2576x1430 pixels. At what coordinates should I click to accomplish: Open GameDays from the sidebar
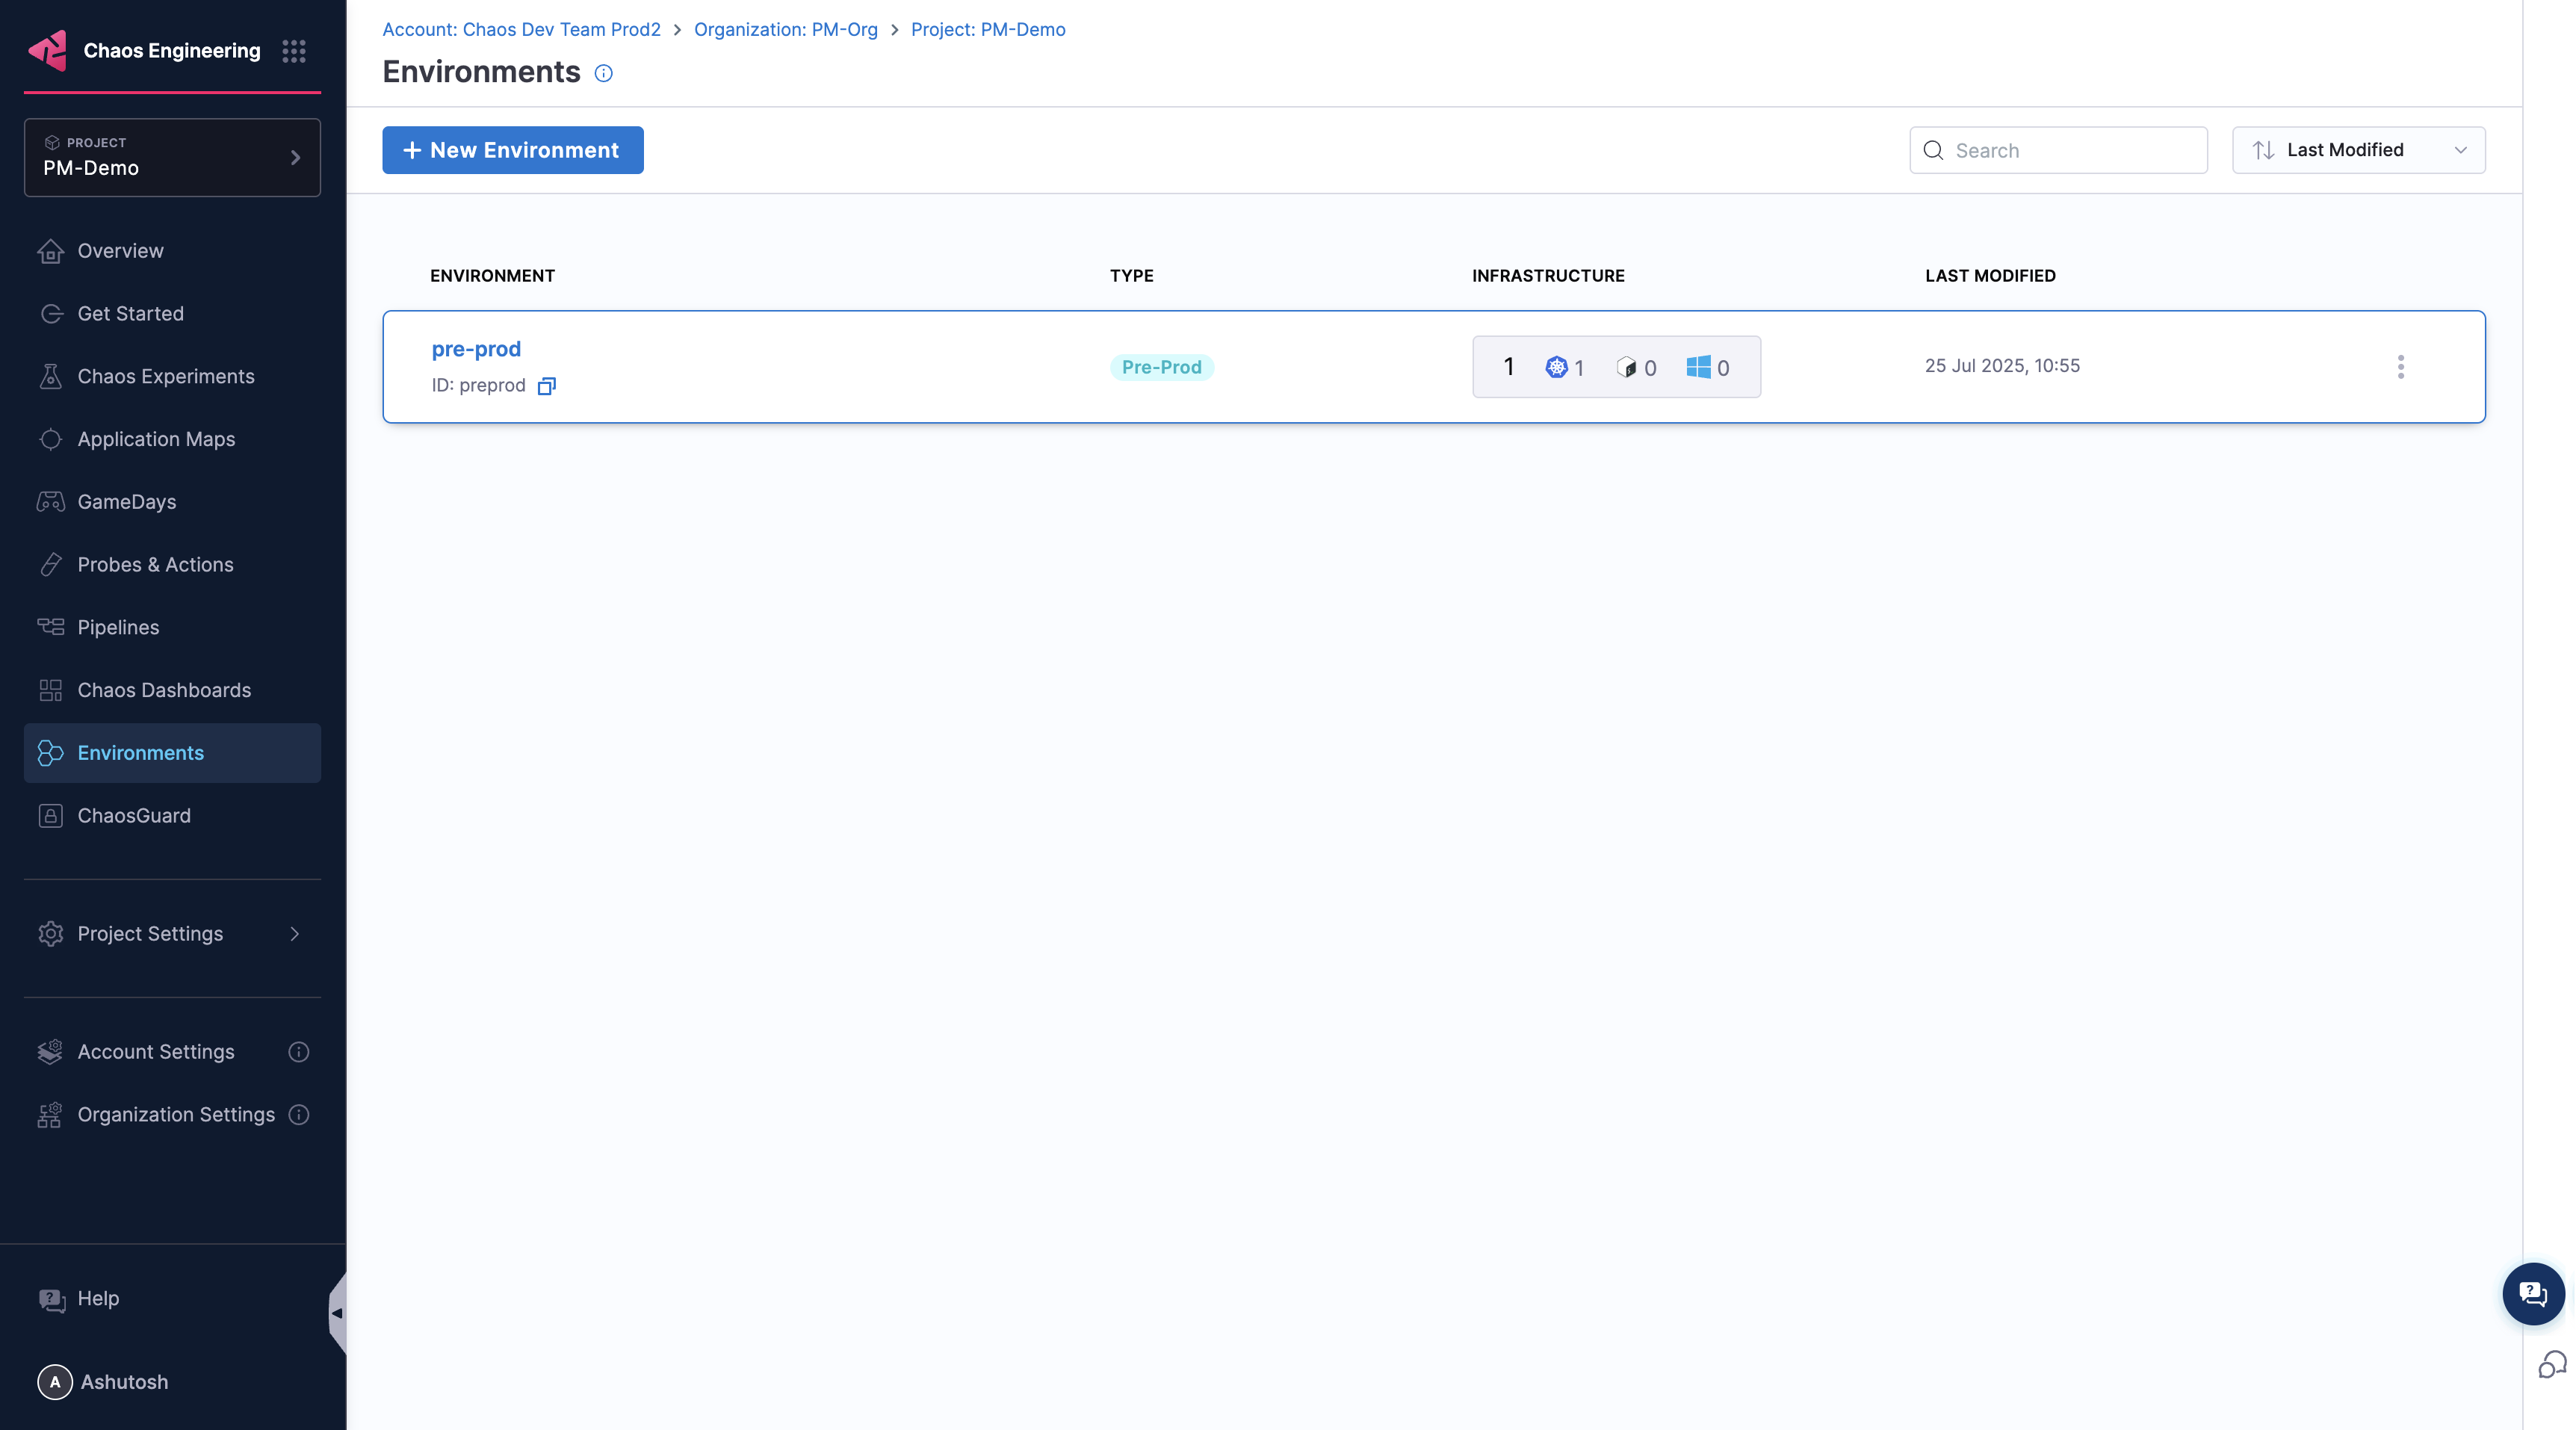click(126, 502)
